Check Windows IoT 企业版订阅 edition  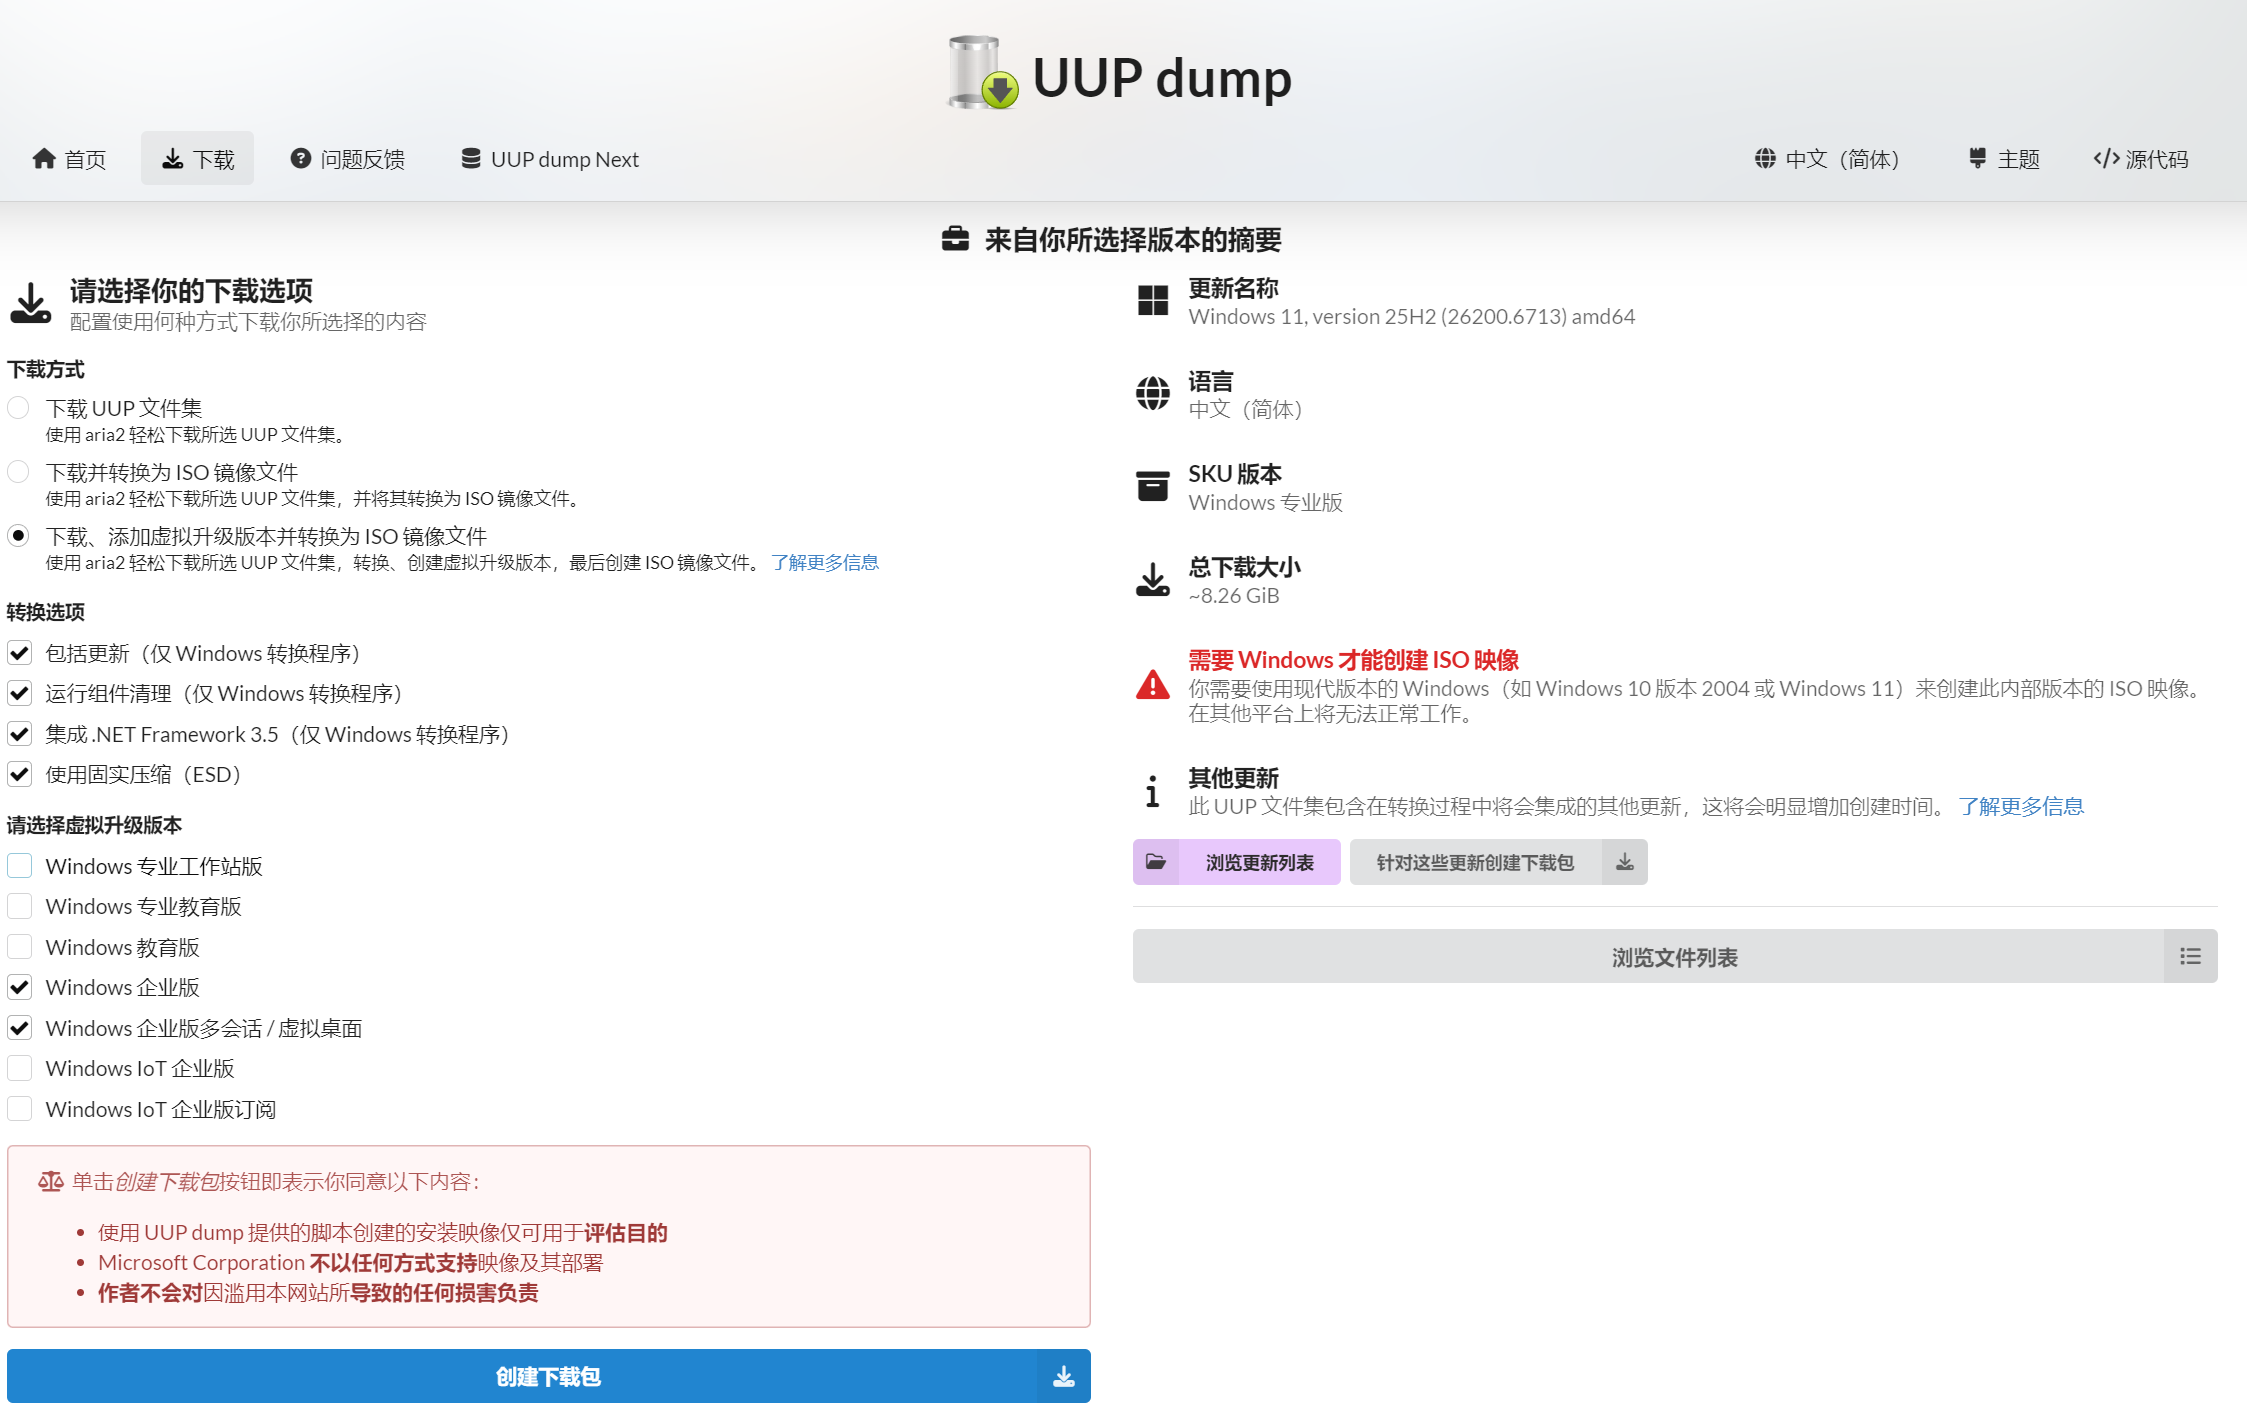pyautogui.click(x=19, y=1109)
